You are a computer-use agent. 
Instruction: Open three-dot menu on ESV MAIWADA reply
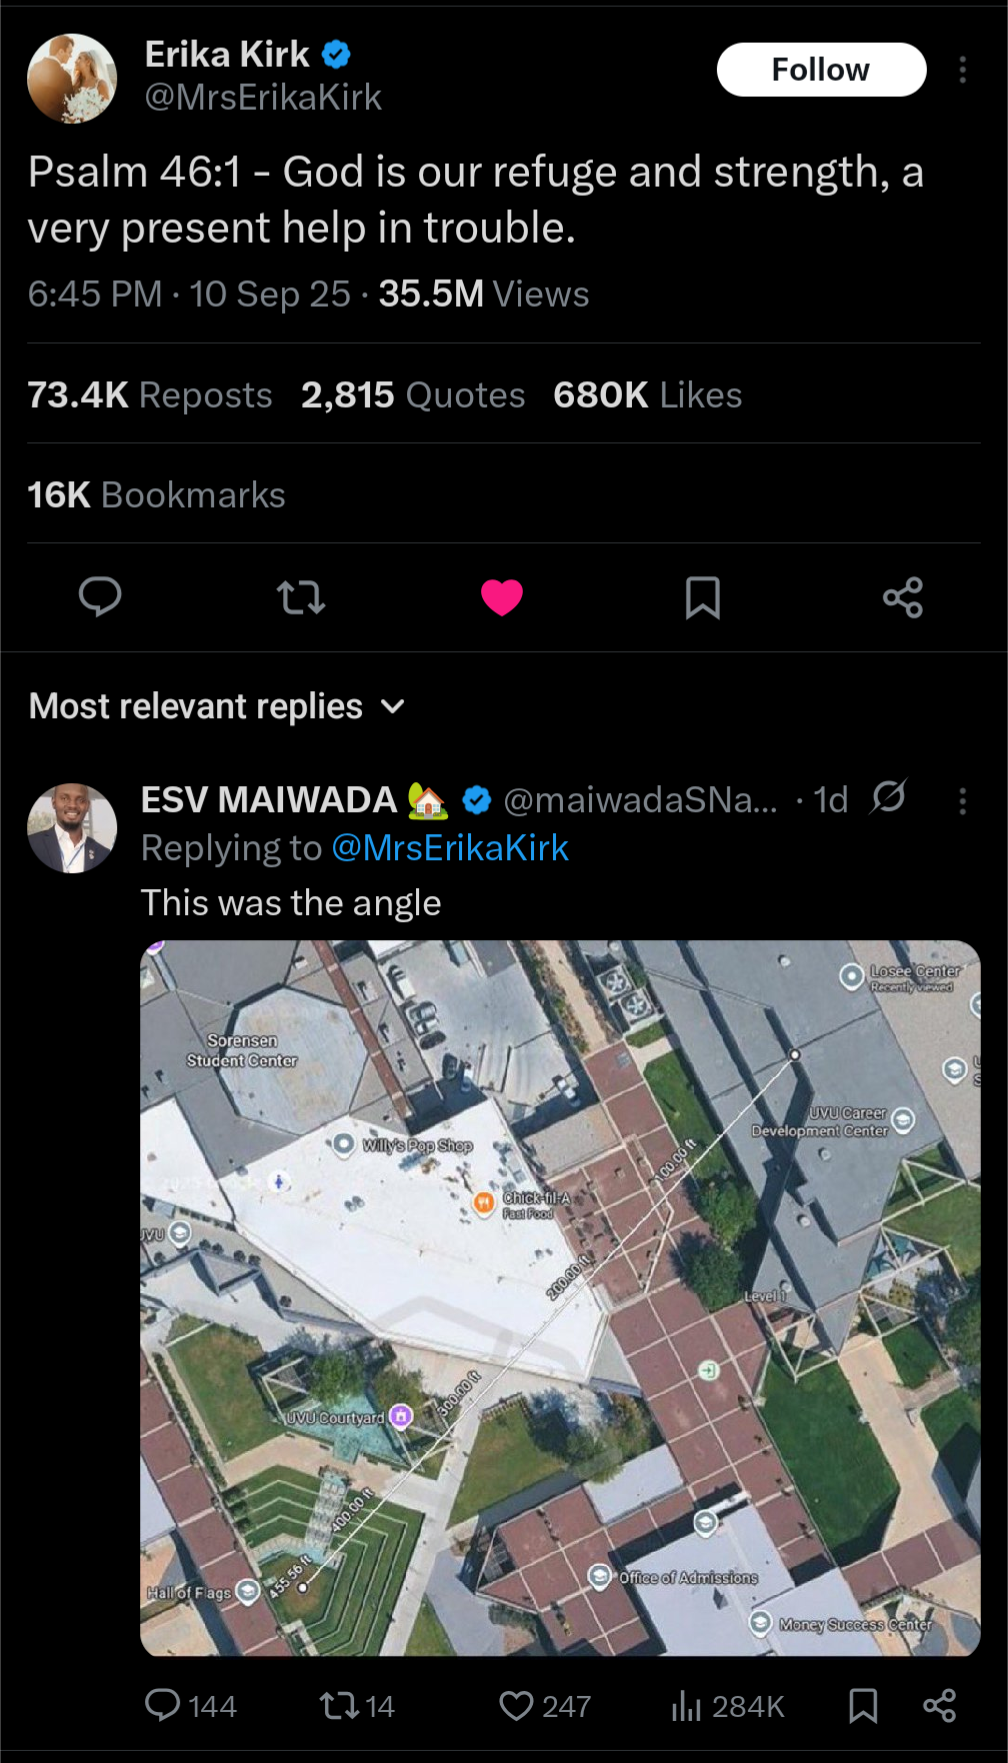(962, 801)
